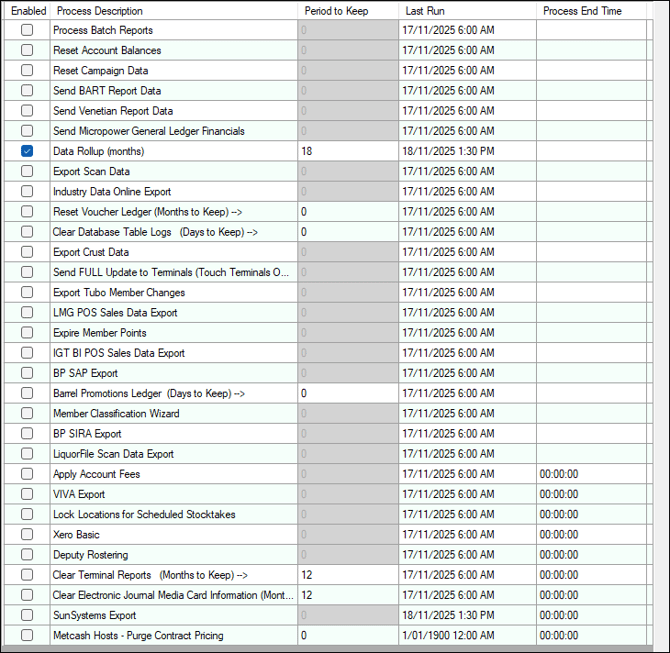Image resolution: width=670 pixels, height=653 pixels.
Task: Enable the Xero Basic process checkbox
Action: [x=27, y=534]
